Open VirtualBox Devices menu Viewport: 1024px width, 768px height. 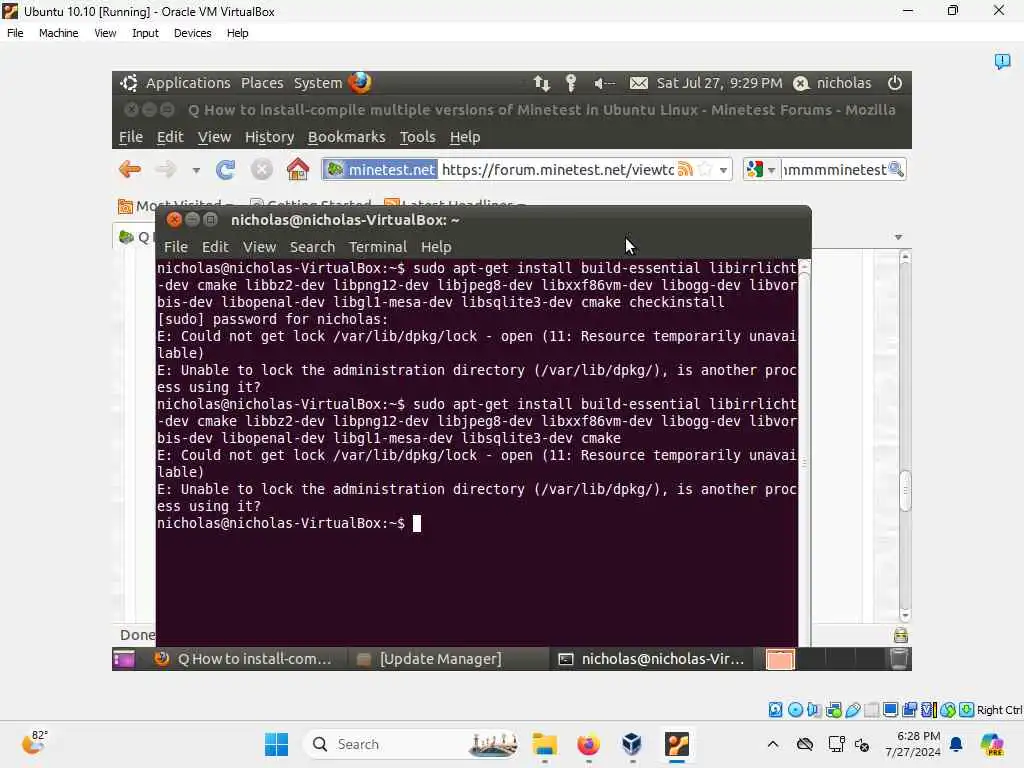(192, 33)
